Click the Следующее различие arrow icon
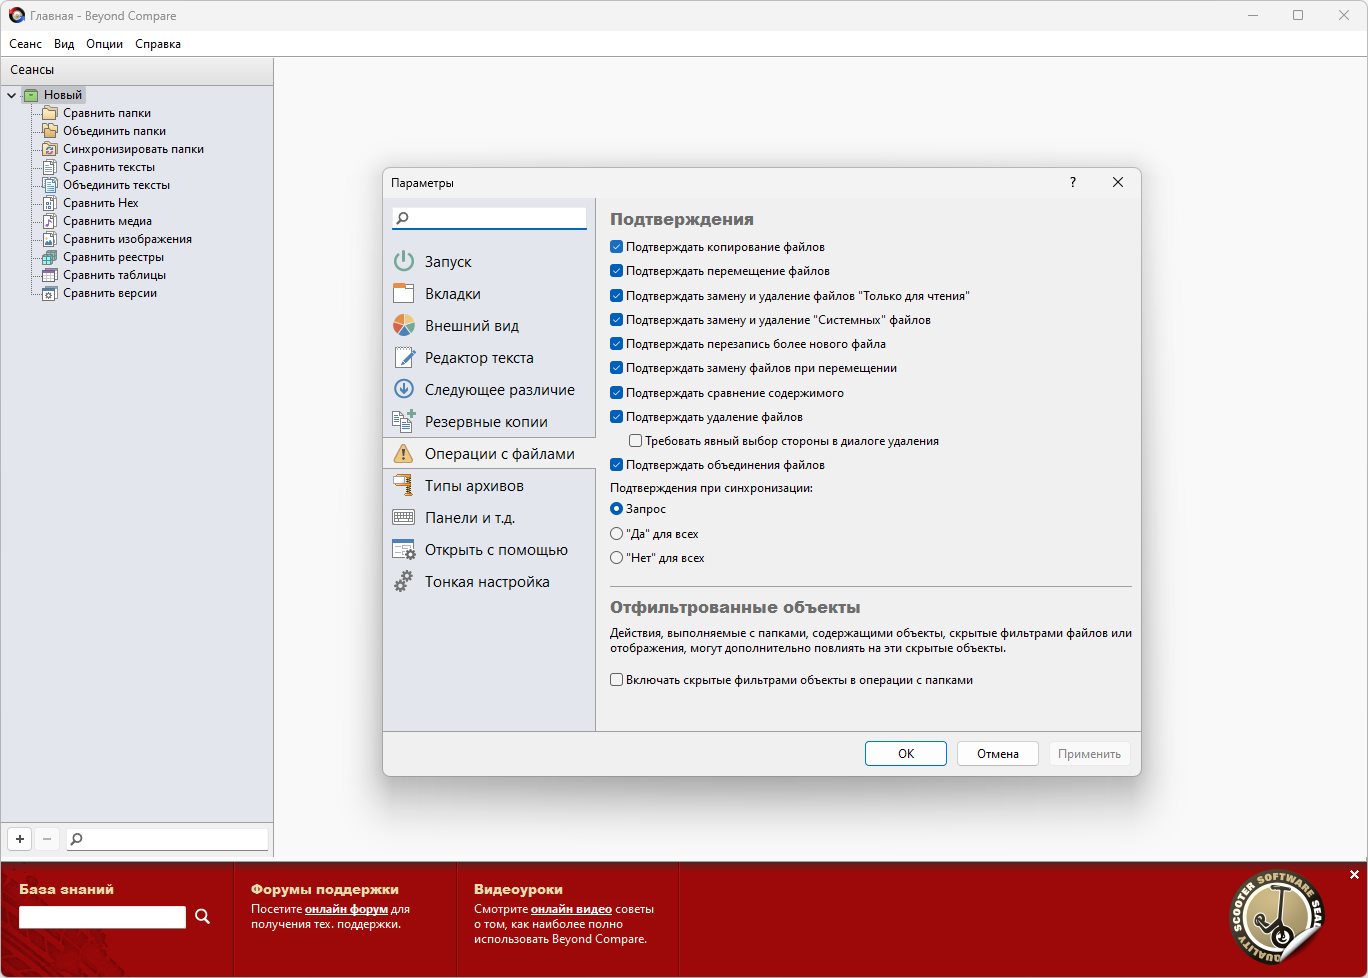 point(404,389)
